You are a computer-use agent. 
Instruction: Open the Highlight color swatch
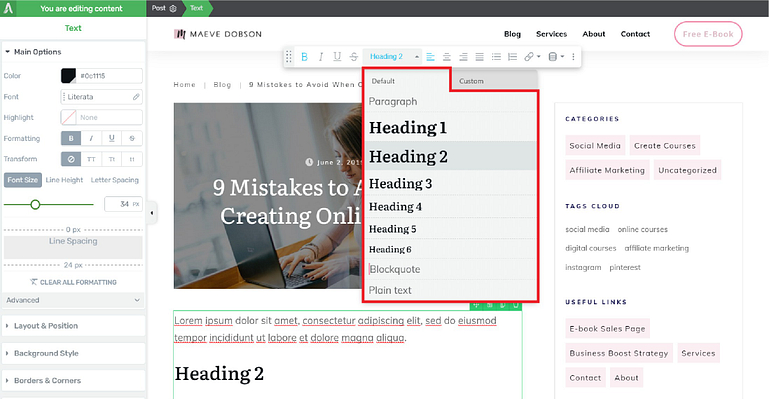[x=68, y=118]
